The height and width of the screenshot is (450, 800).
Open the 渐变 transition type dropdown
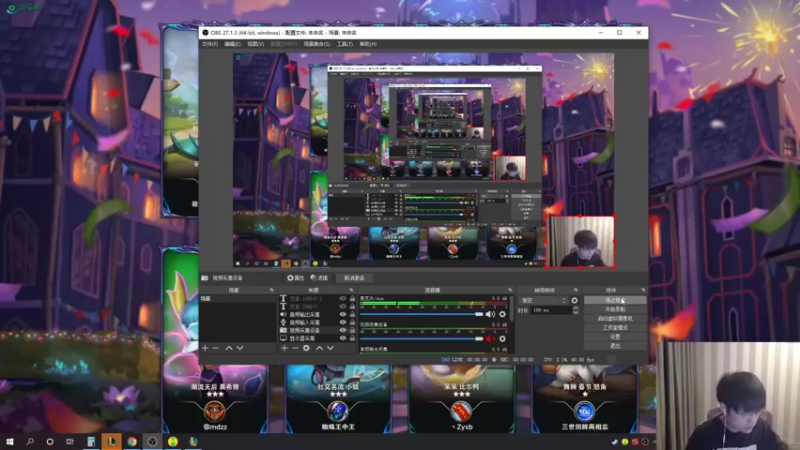click(x=543, y=301)
